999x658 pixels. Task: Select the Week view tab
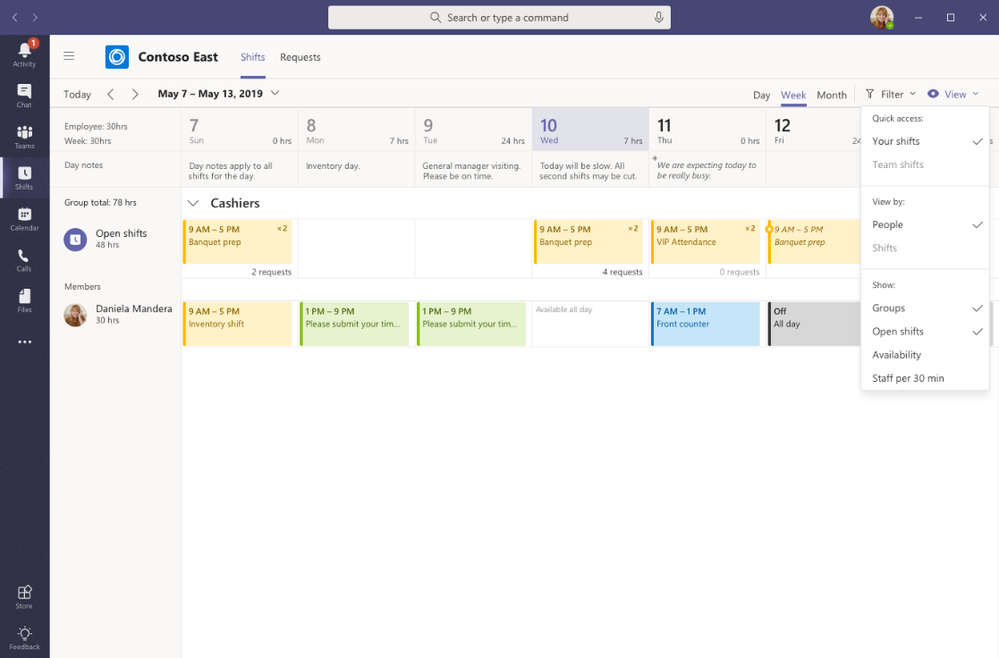click(793, 95)
